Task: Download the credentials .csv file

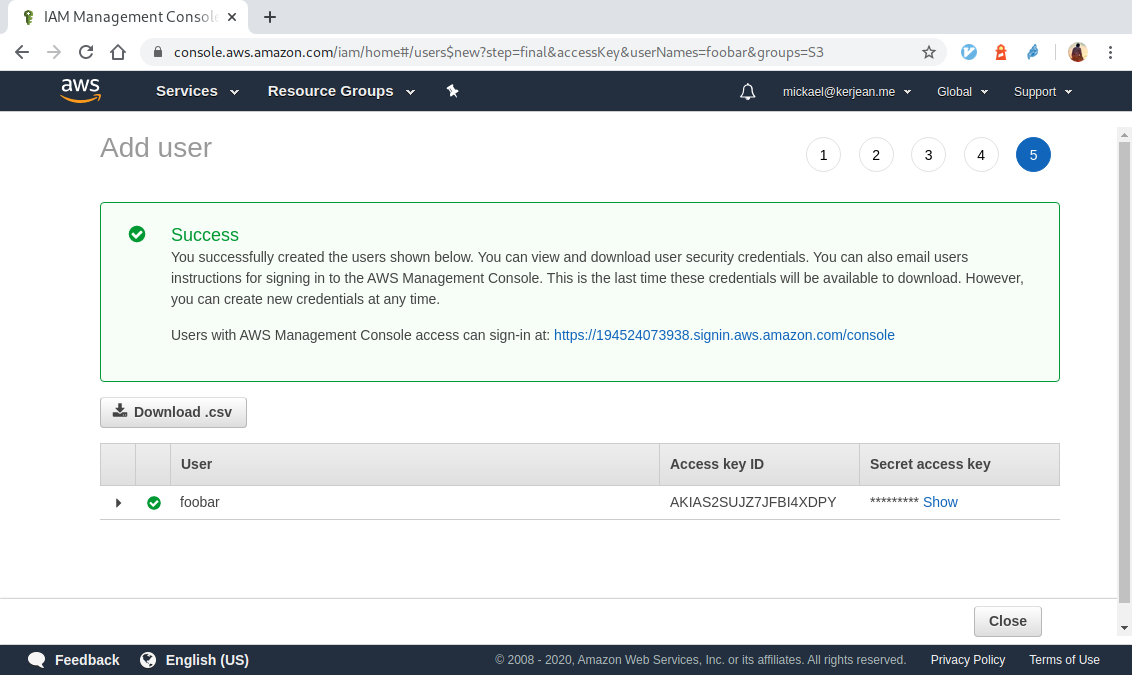Action: tap(173, 412)
